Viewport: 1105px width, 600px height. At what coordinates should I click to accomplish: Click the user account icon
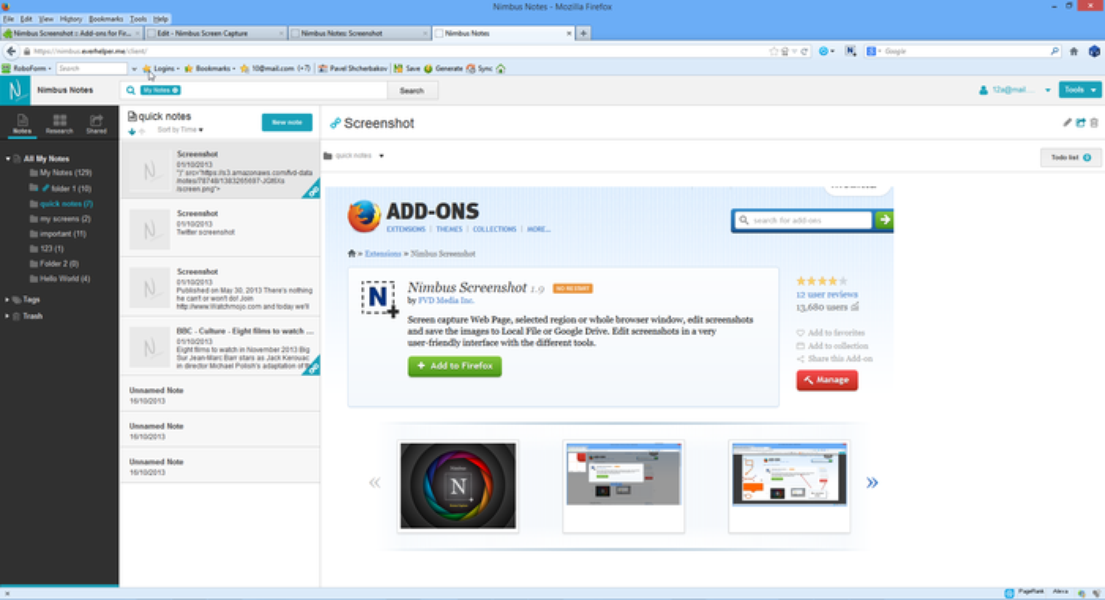point(983,90)
